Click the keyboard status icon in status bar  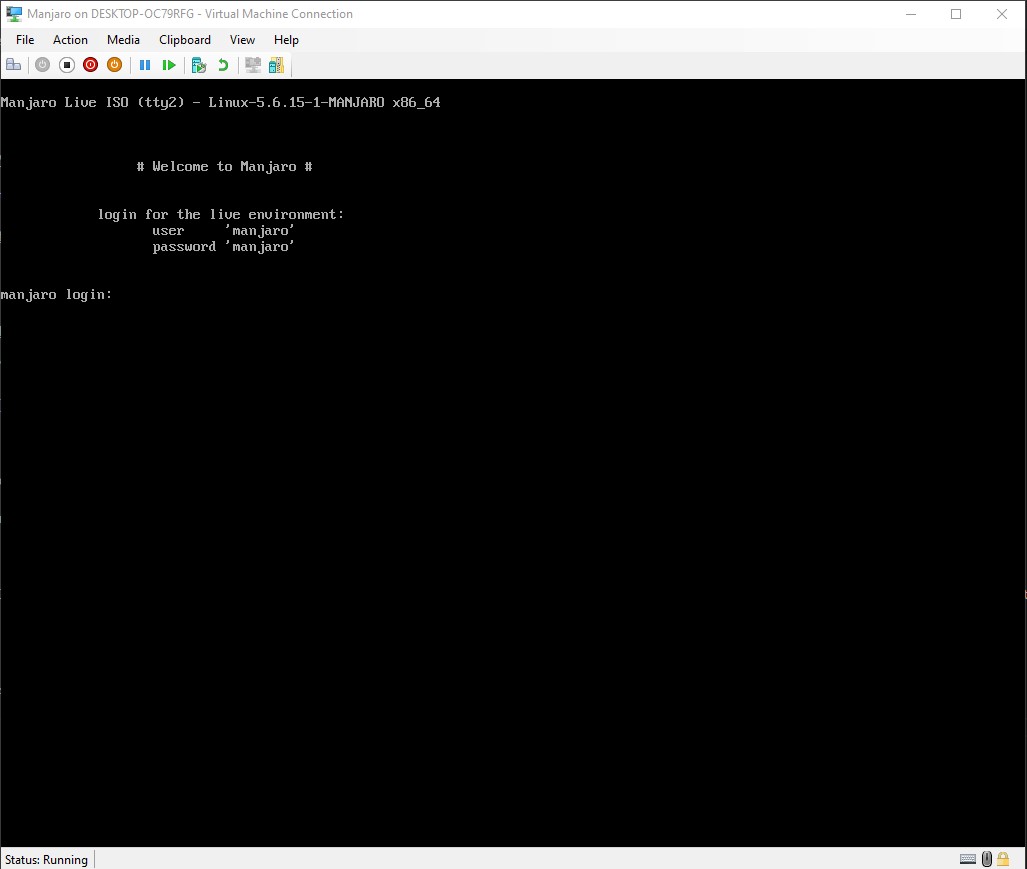click(x=968, y=859)
